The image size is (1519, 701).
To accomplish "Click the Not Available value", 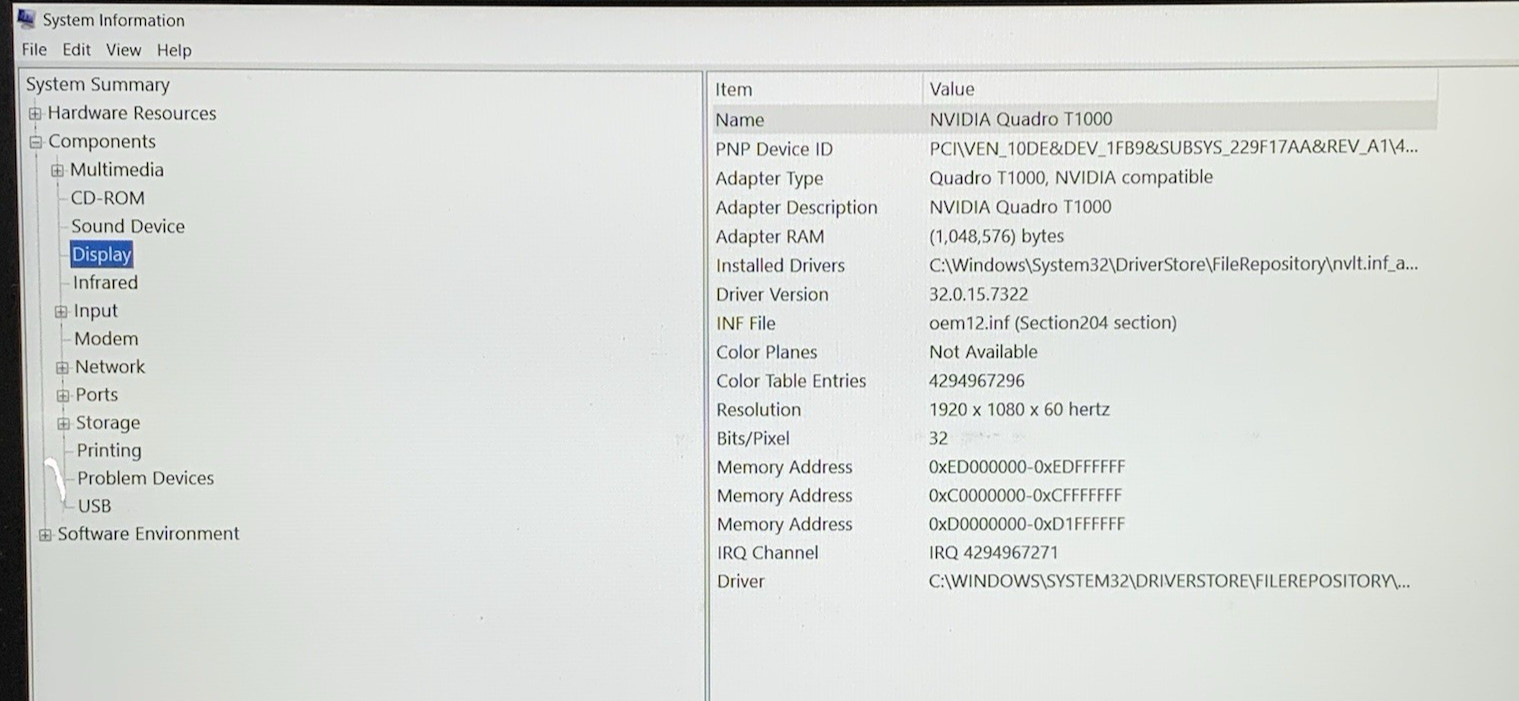I will (x=983, y=352).
